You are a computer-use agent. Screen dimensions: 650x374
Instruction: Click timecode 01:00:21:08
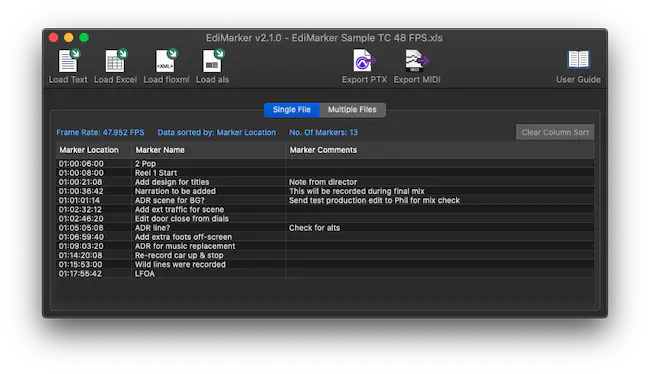pos(80,182)
